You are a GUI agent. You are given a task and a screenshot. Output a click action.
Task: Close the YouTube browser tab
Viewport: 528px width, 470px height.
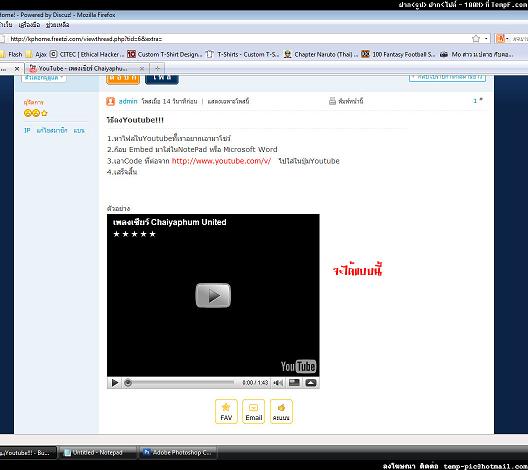click(x=142, y=68)
